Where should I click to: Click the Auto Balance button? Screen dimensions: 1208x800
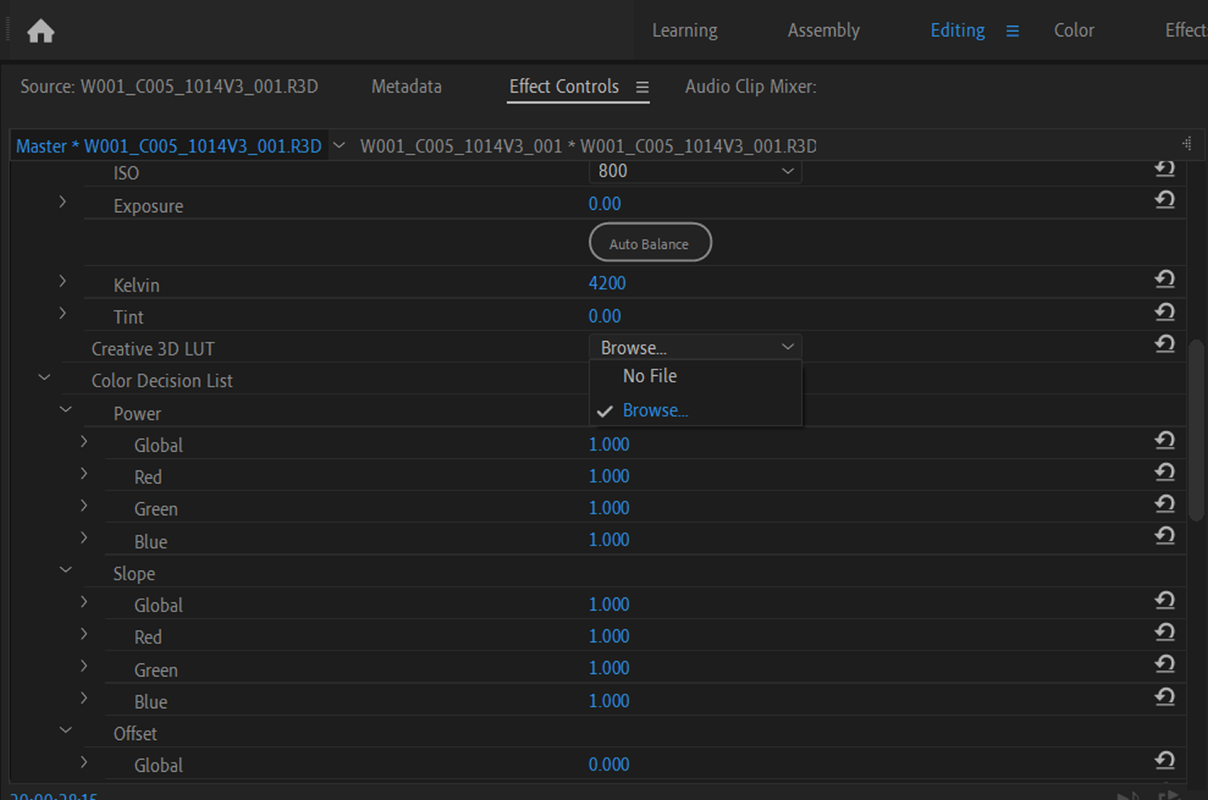(x=650, y=243)
